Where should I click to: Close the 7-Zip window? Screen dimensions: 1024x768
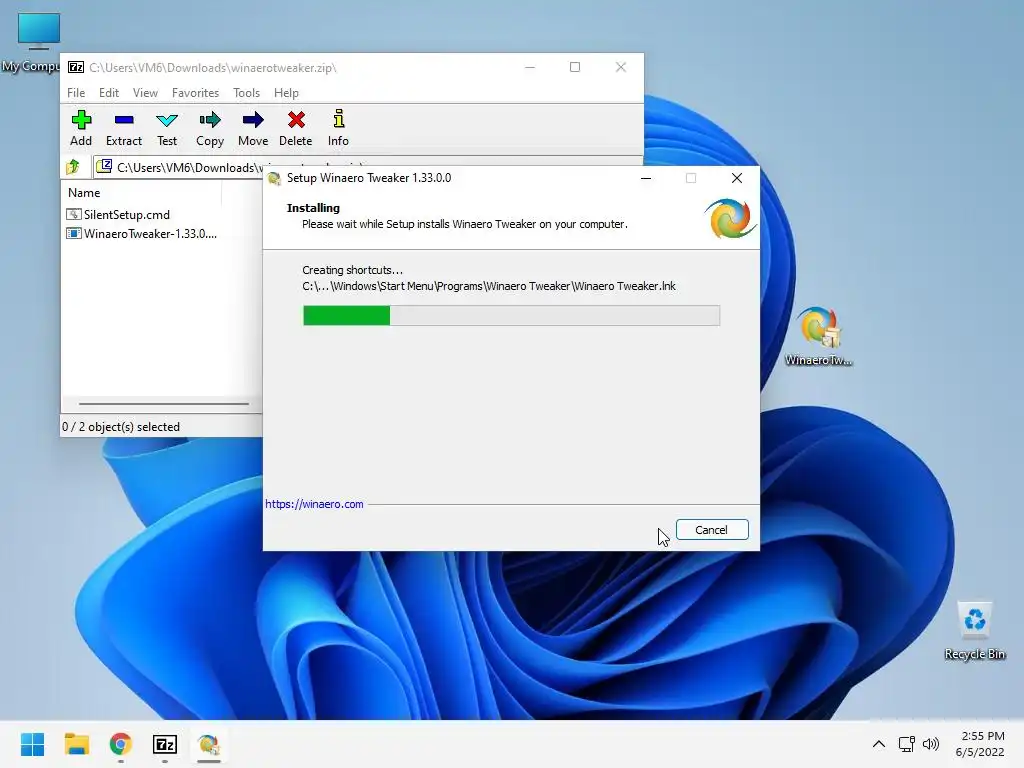click(620, 67)
